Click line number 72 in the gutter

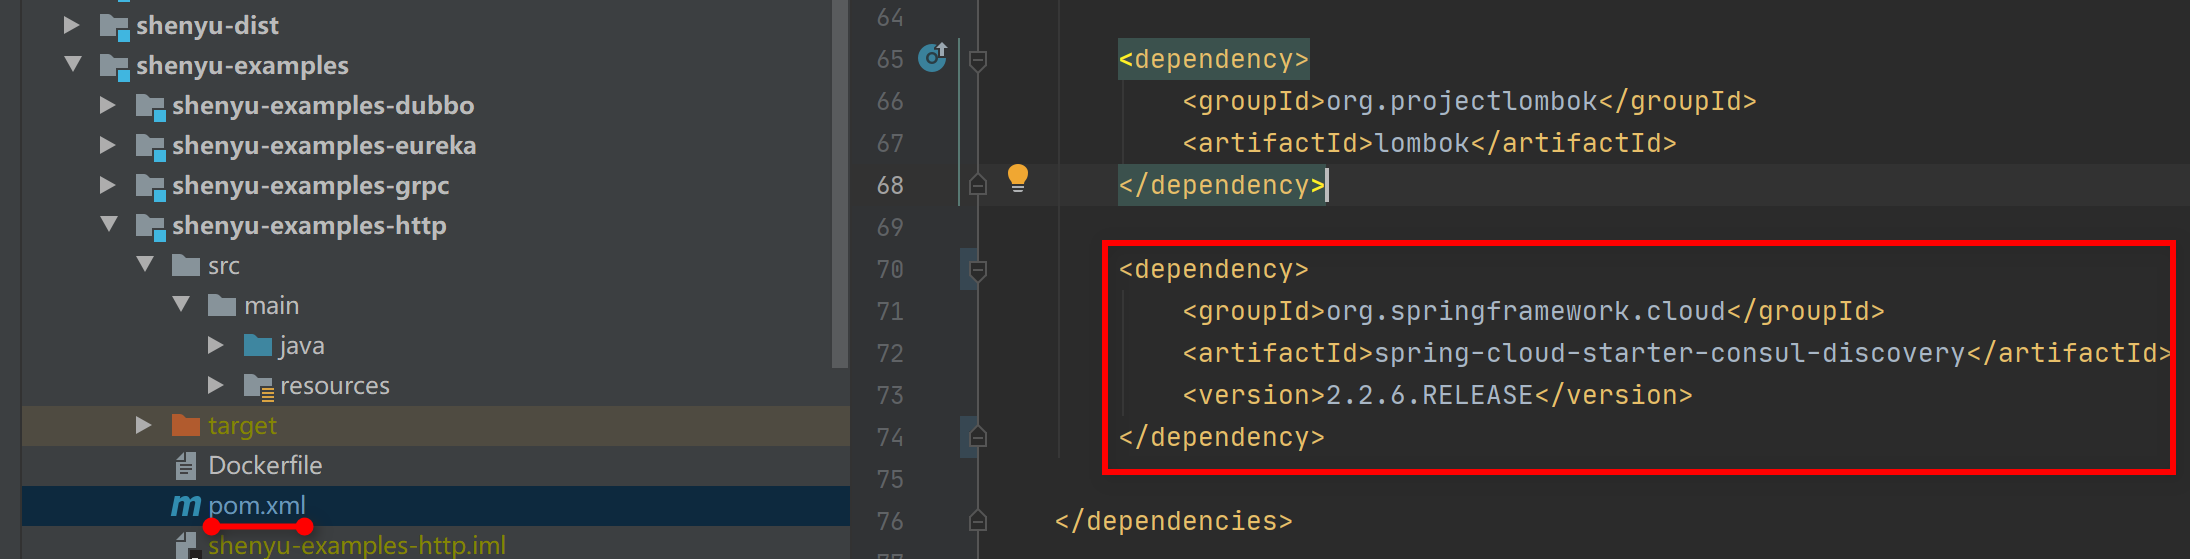point(889,353)
